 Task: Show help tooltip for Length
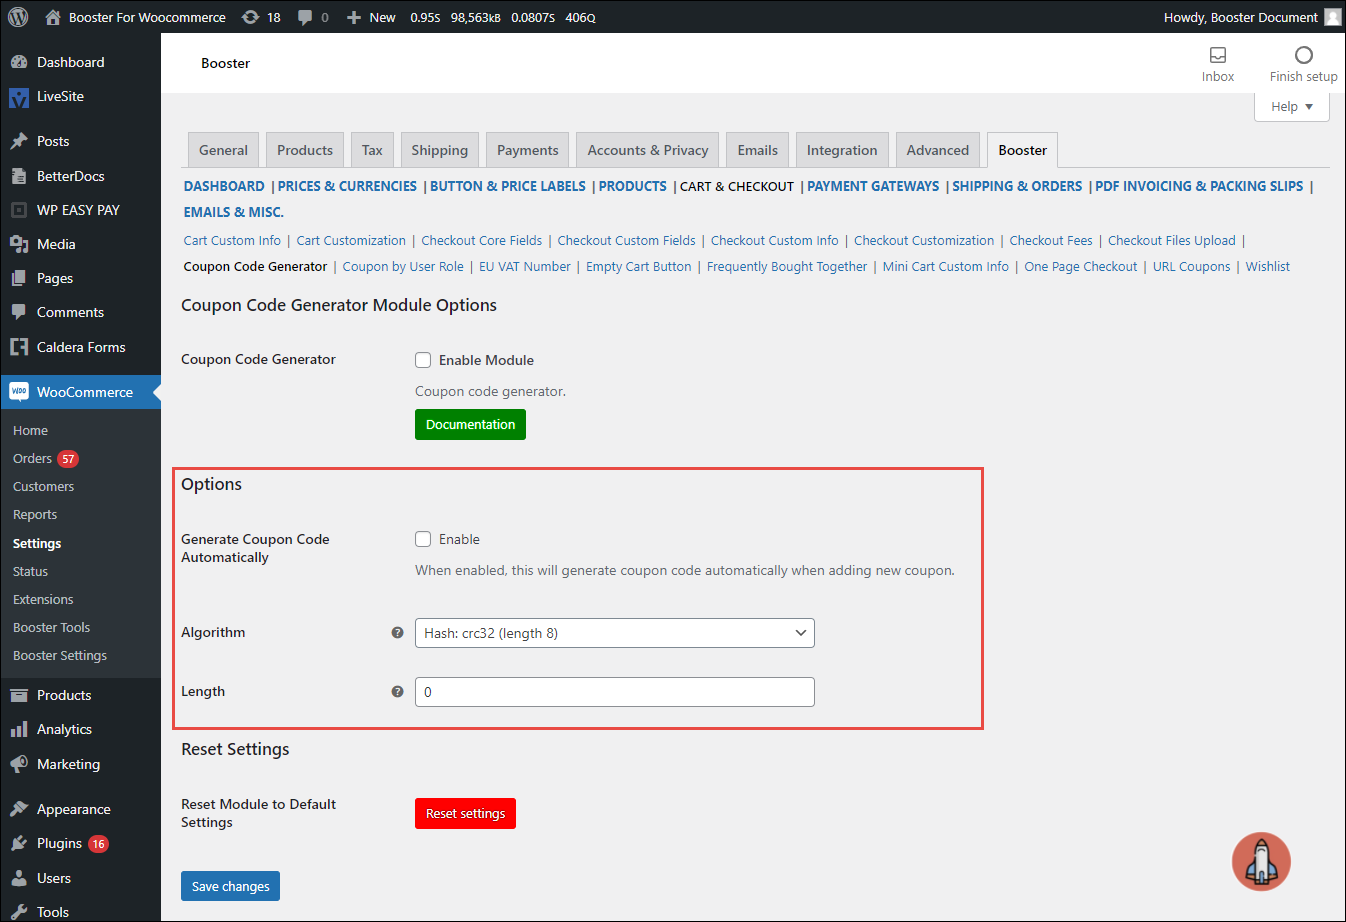point(397,692)
